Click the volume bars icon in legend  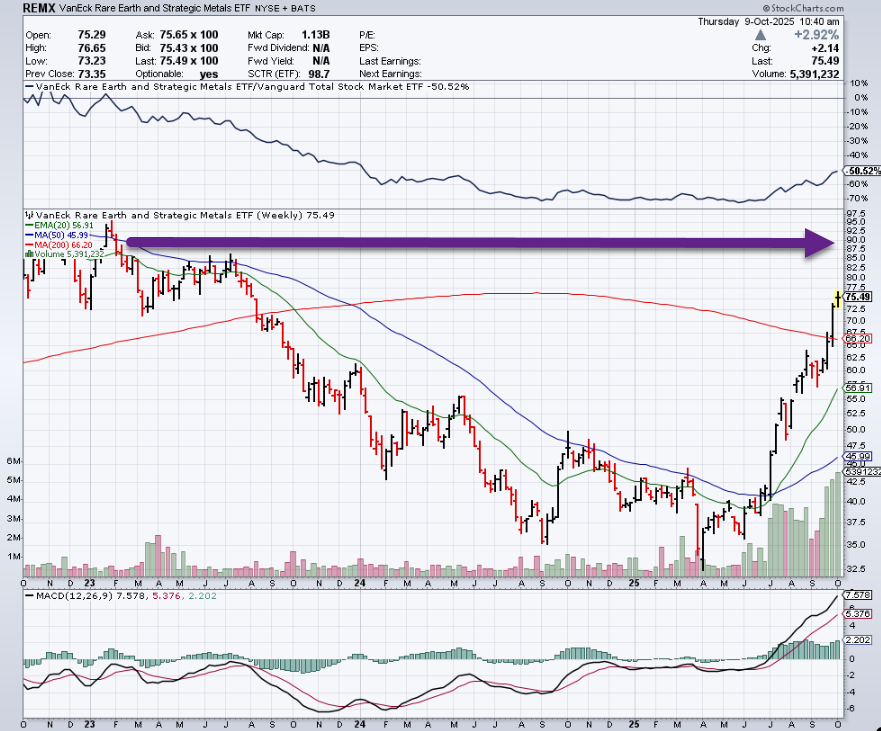point(27,255)
